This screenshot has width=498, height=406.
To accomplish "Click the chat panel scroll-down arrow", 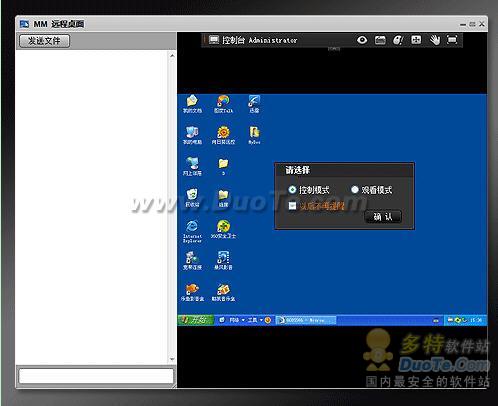I will point(172,359).
